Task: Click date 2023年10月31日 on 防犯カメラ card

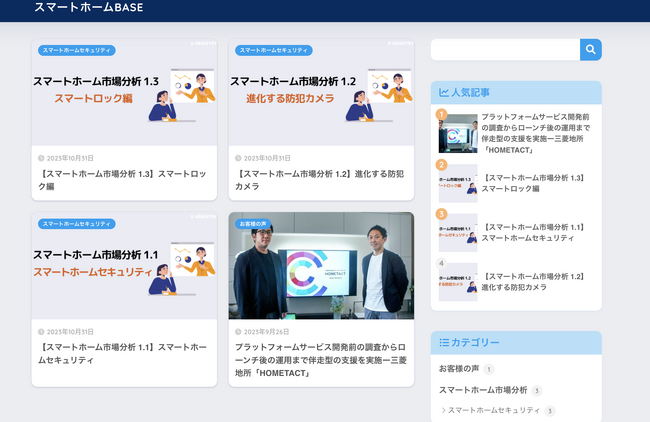Action: 267,158
